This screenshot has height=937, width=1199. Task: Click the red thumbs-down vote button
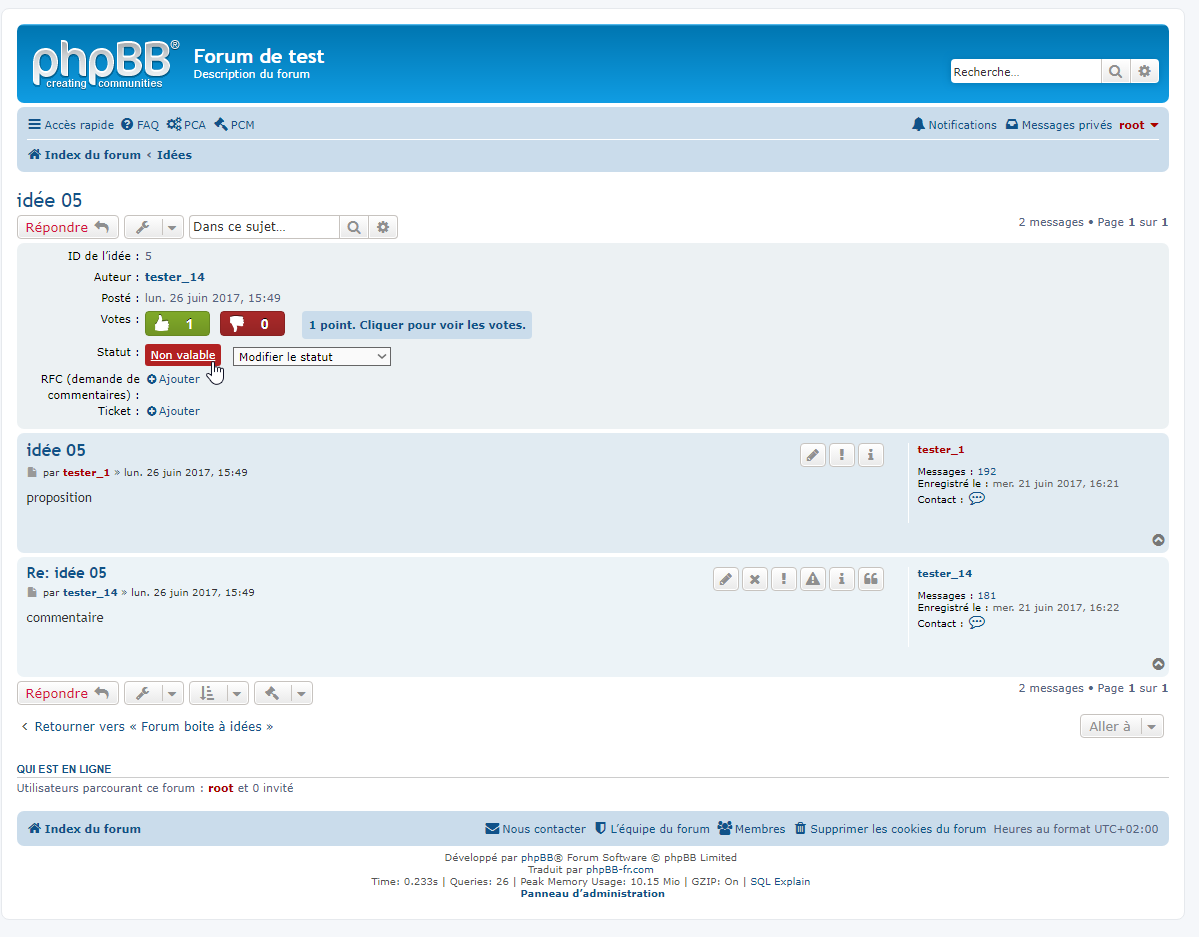click(252, 324)
